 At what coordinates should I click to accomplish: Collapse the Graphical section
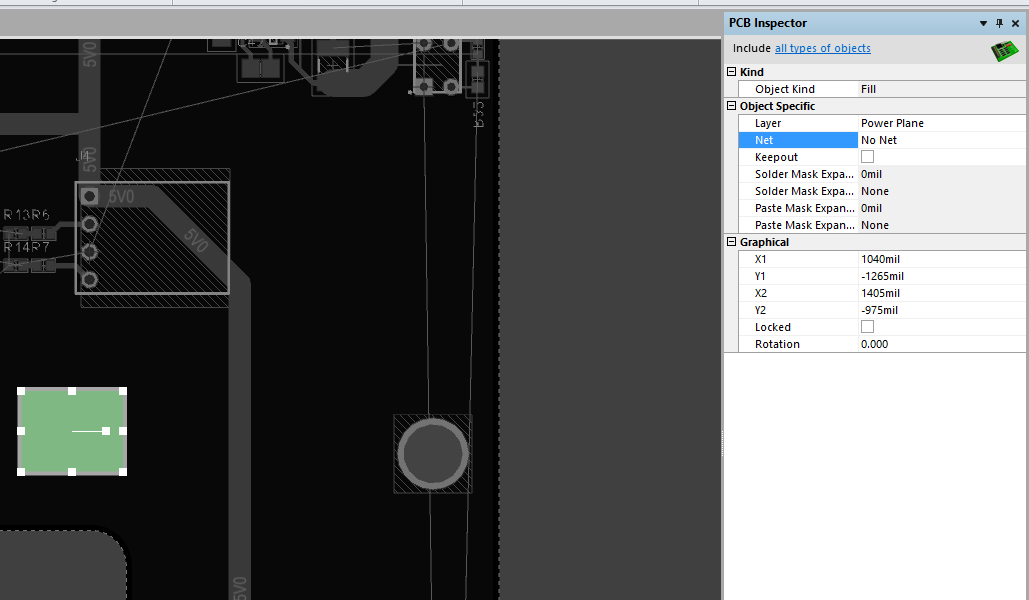[x=731, y=242]
